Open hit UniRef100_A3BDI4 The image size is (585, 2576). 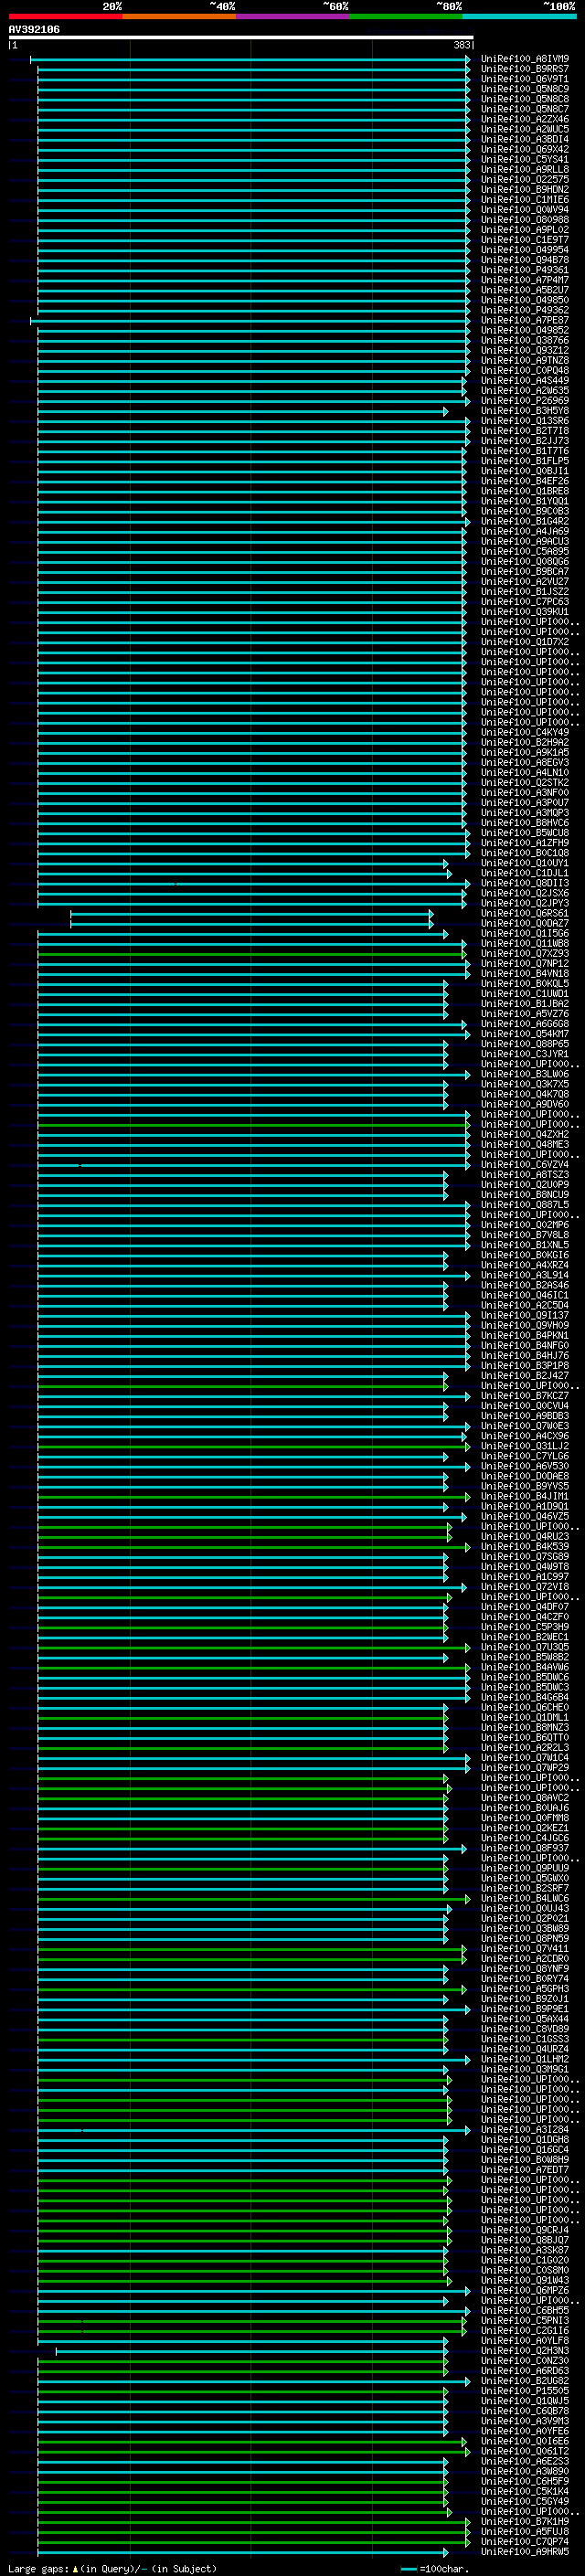coord(524,139)
